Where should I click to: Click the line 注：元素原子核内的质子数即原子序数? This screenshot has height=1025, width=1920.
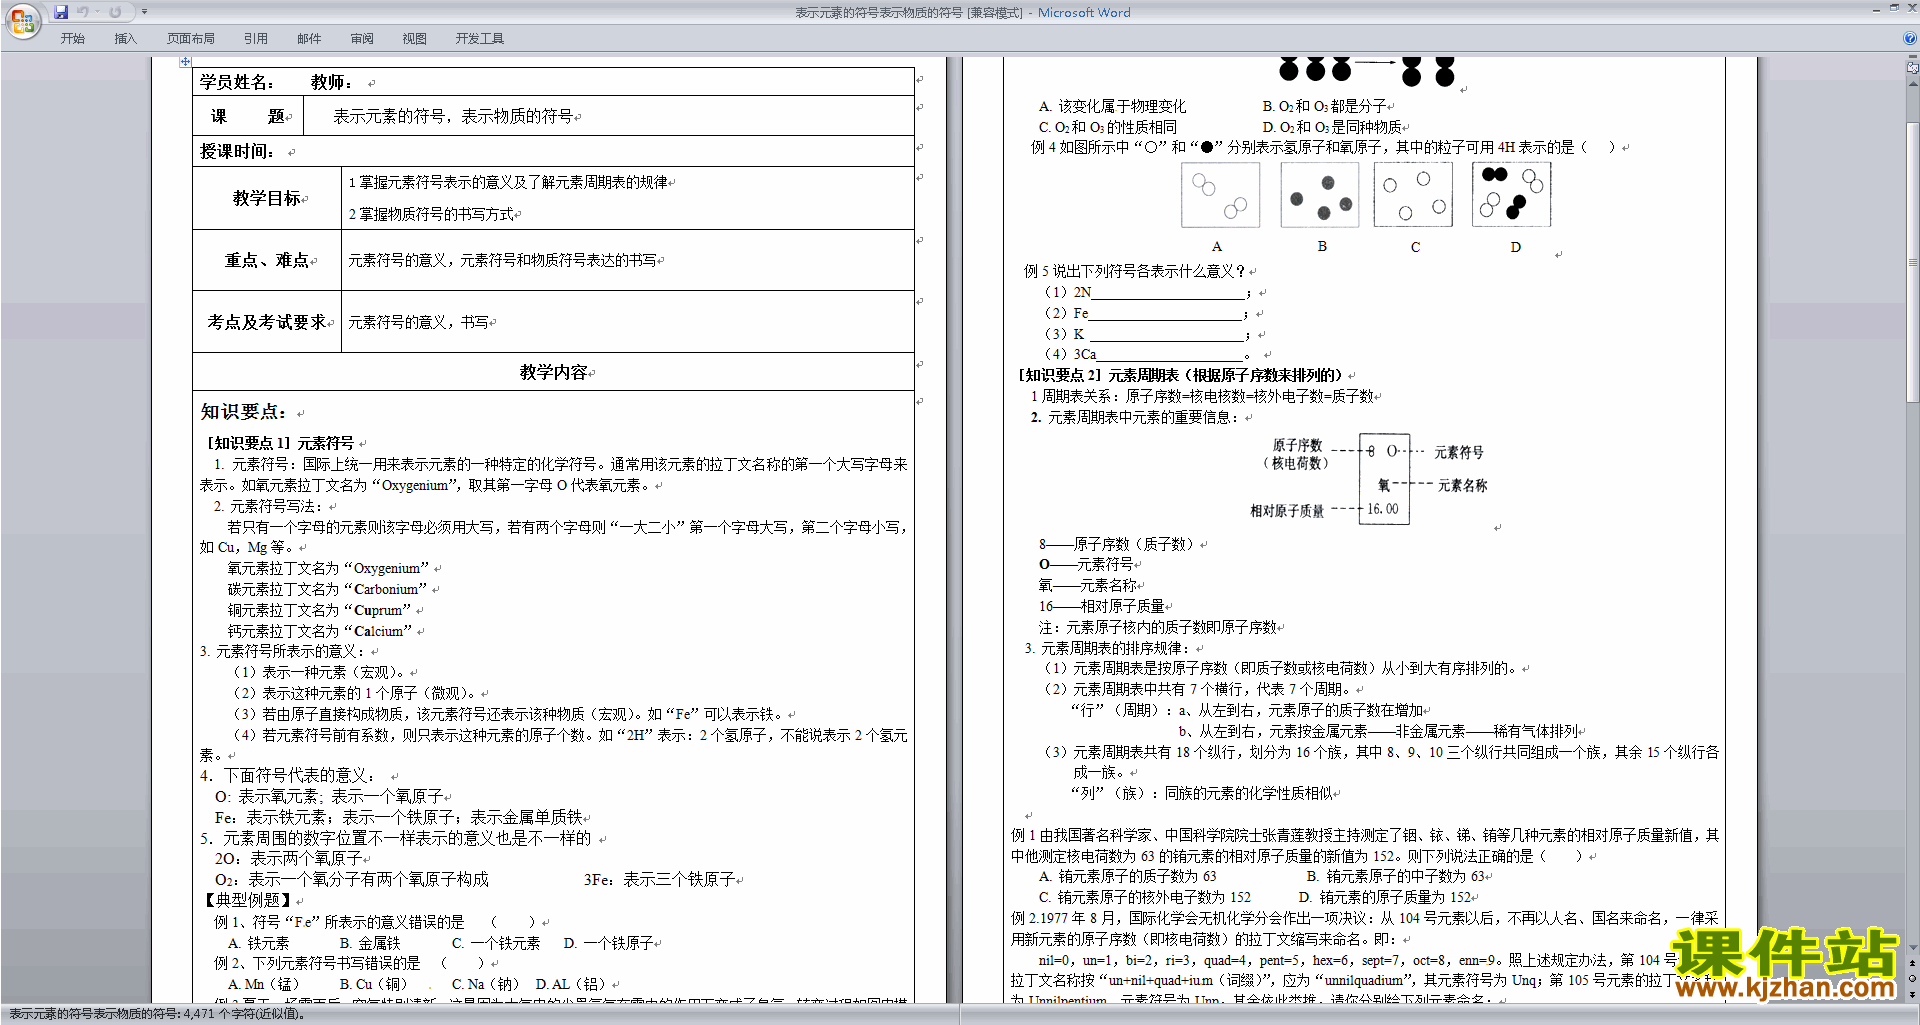1157,627
